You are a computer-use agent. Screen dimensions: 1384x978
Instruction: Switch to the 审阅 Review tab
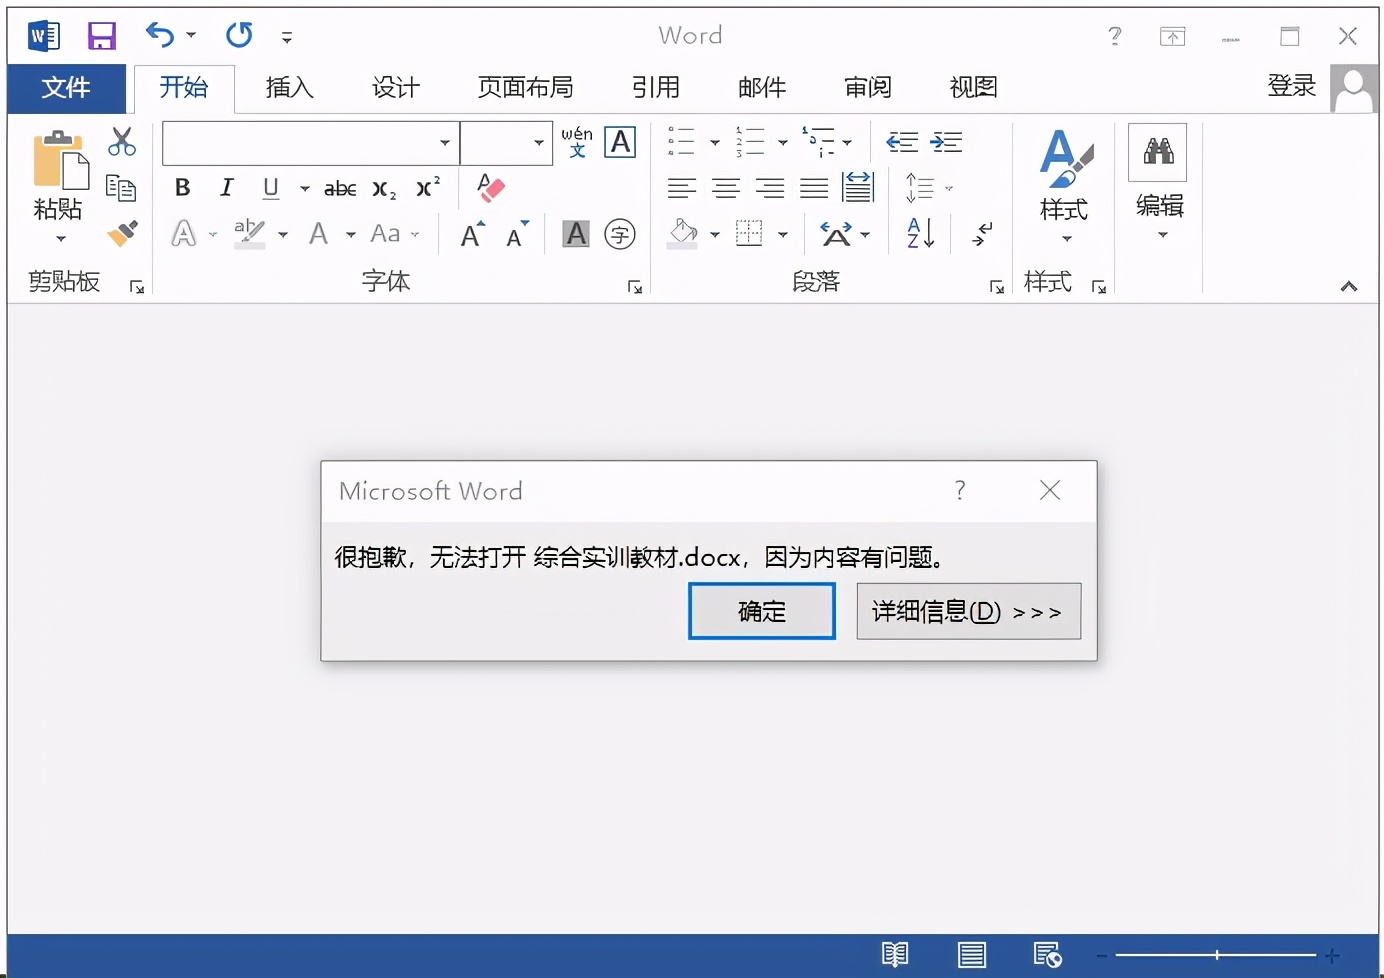[x=868, y=88]
